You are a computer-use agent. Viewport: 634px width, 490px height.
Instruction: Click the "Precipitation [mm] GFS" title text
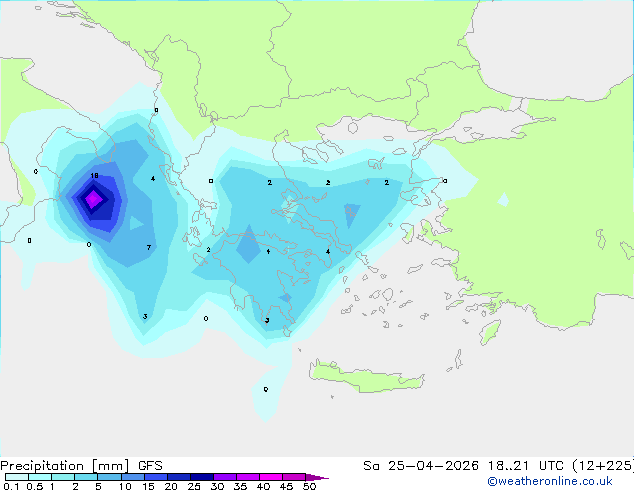point(81,466)
